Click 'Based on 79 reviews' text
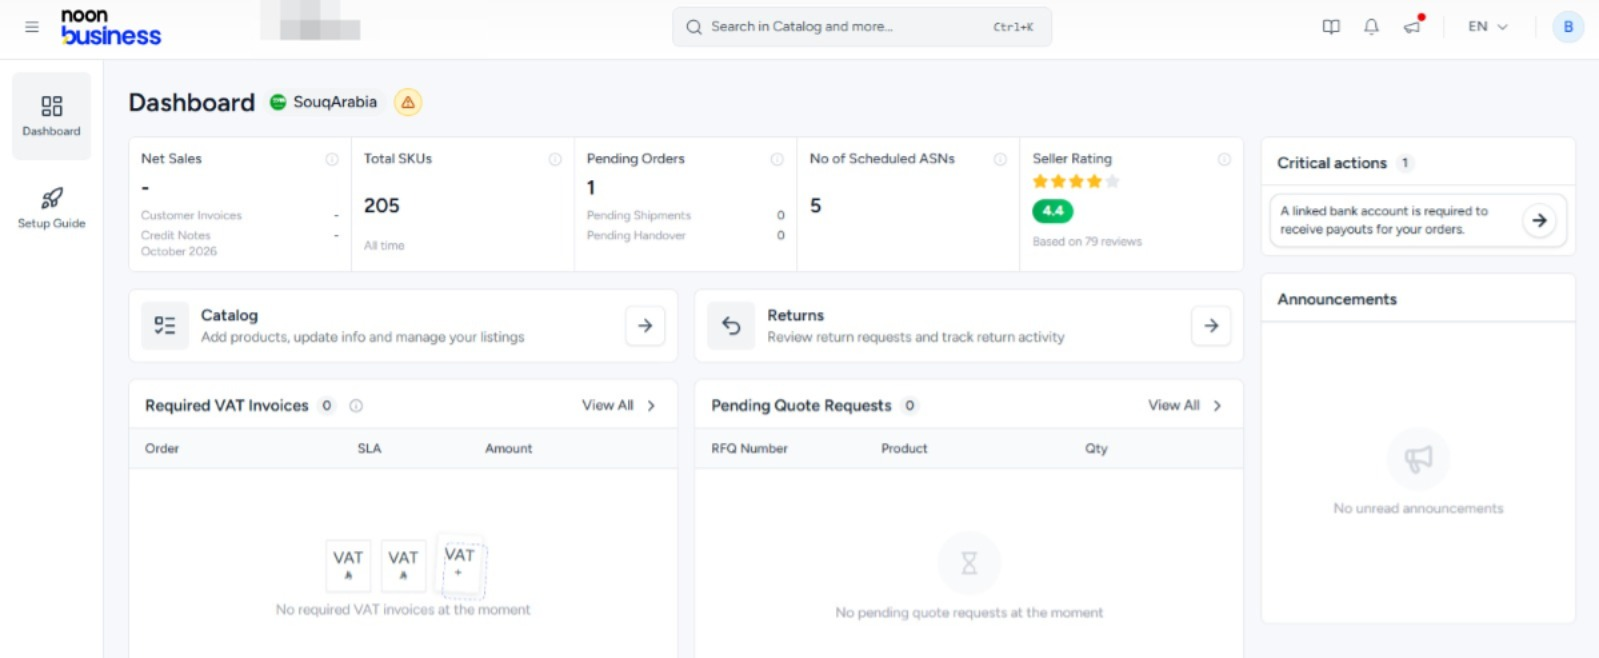Image resolution: width=1599 pixels, height=658 pixels. pyautogui.click(x=1087, y=241)
